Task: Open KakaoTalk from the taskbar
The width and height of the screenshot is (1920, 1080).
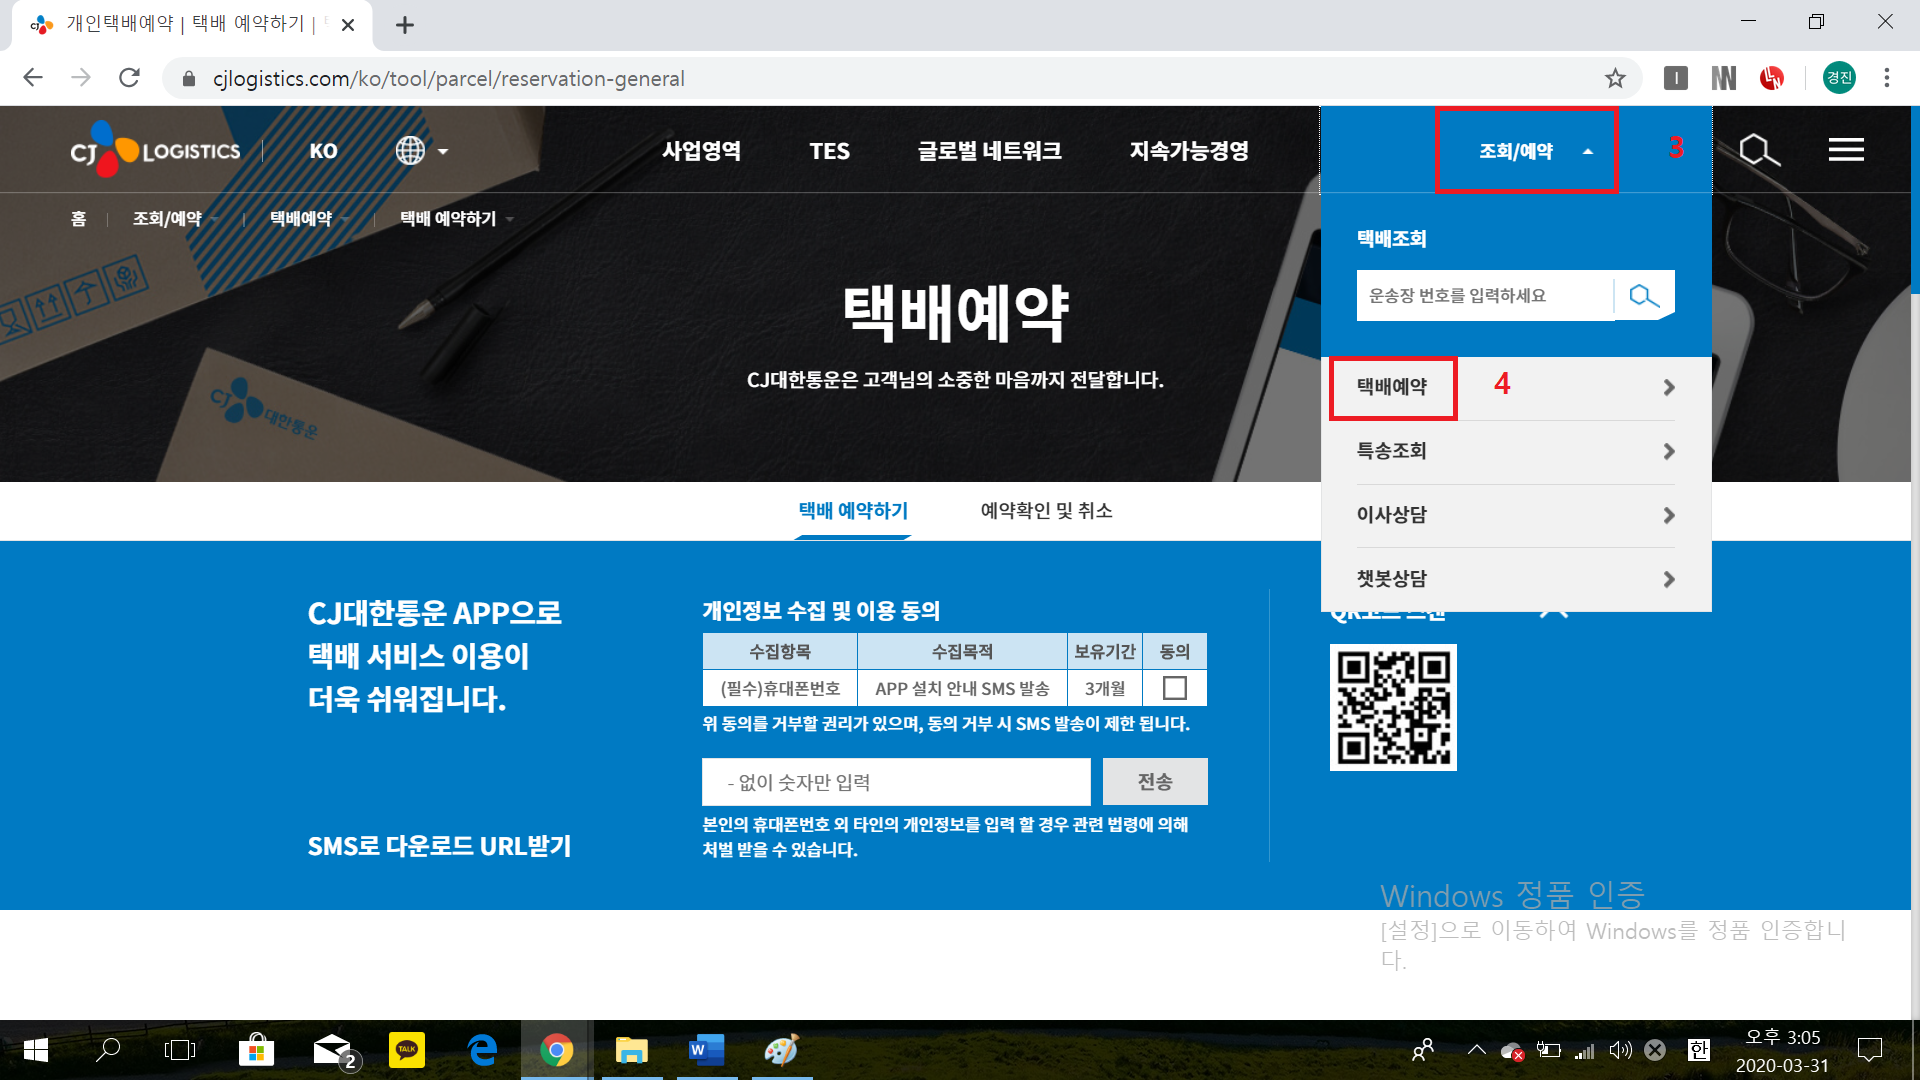Action: (x=406, y=1050)
